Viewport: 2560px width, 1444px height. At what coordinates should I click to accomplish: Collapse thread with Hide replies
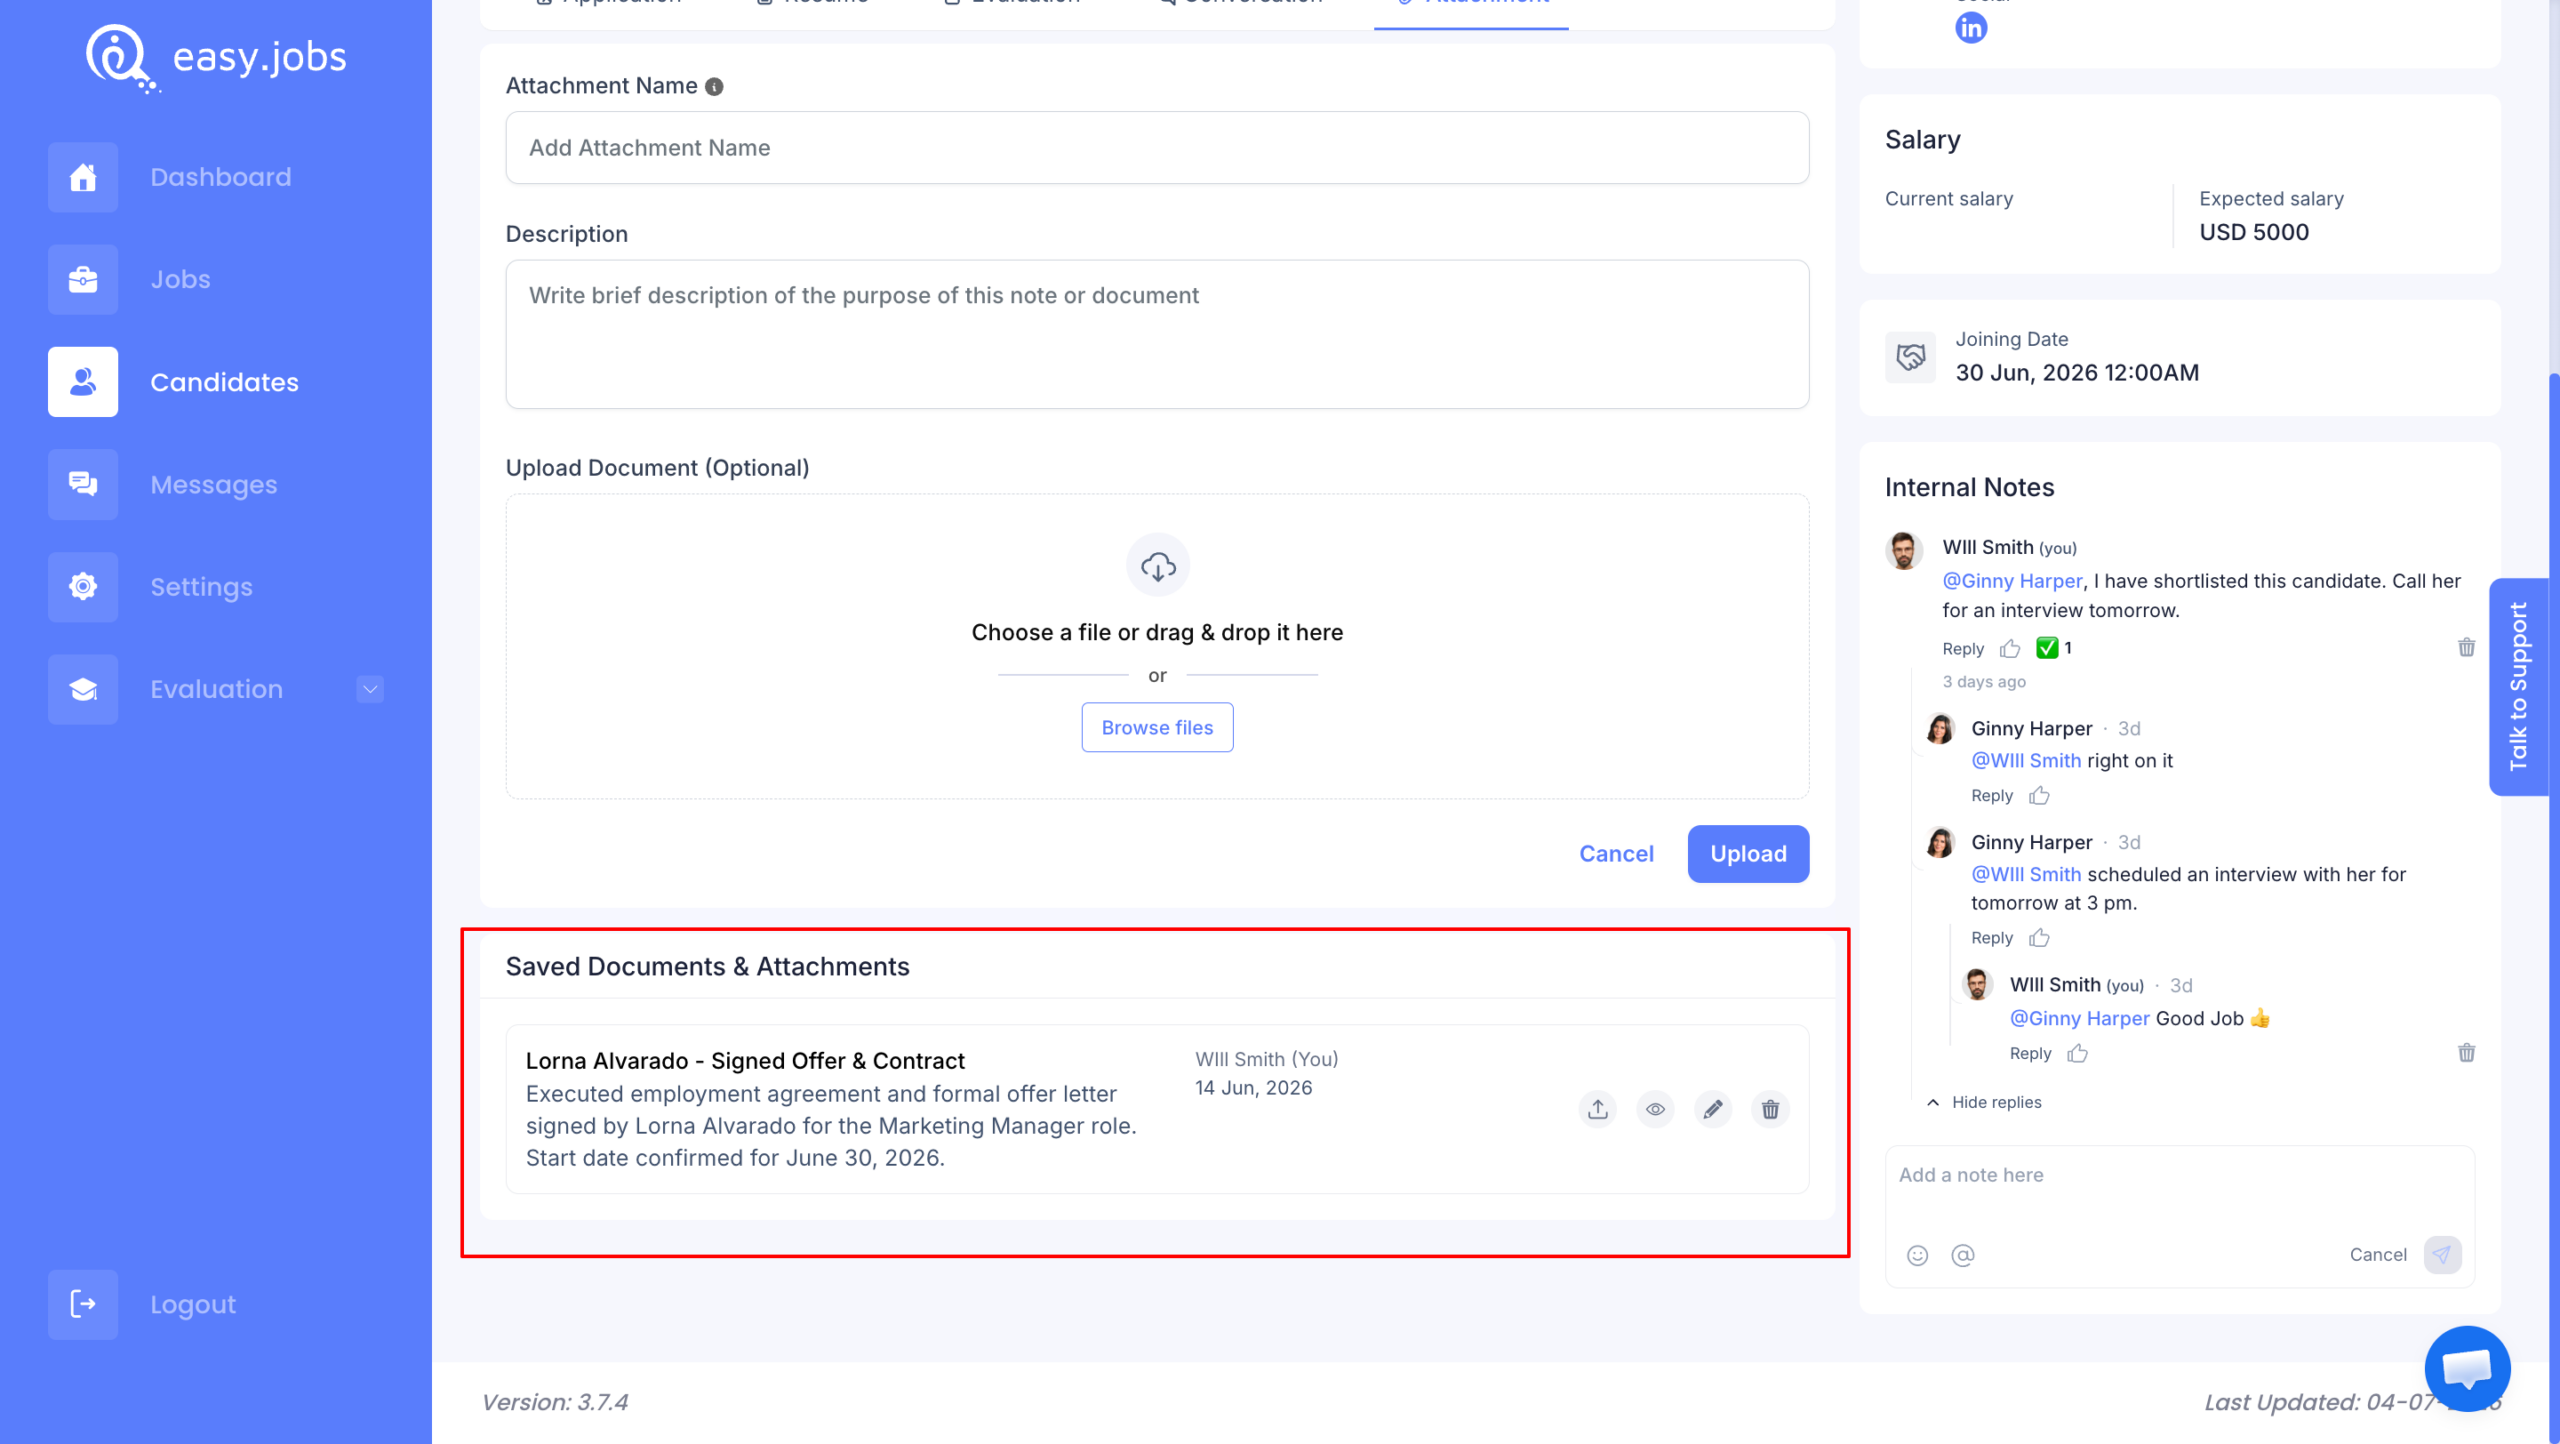click(x=1984, y=1102)
